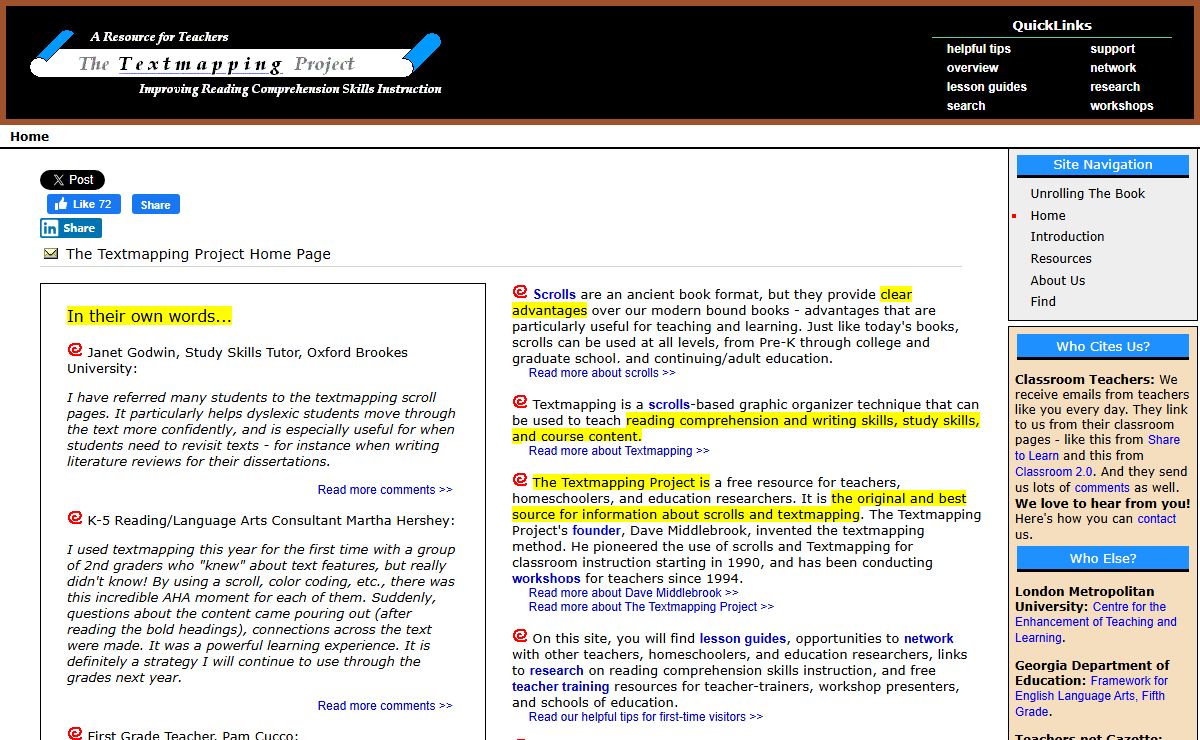Click the 'Home' breadcrumb link
Screen dimensions: 1200x740
pyautogui.click(x=30, y=137)
